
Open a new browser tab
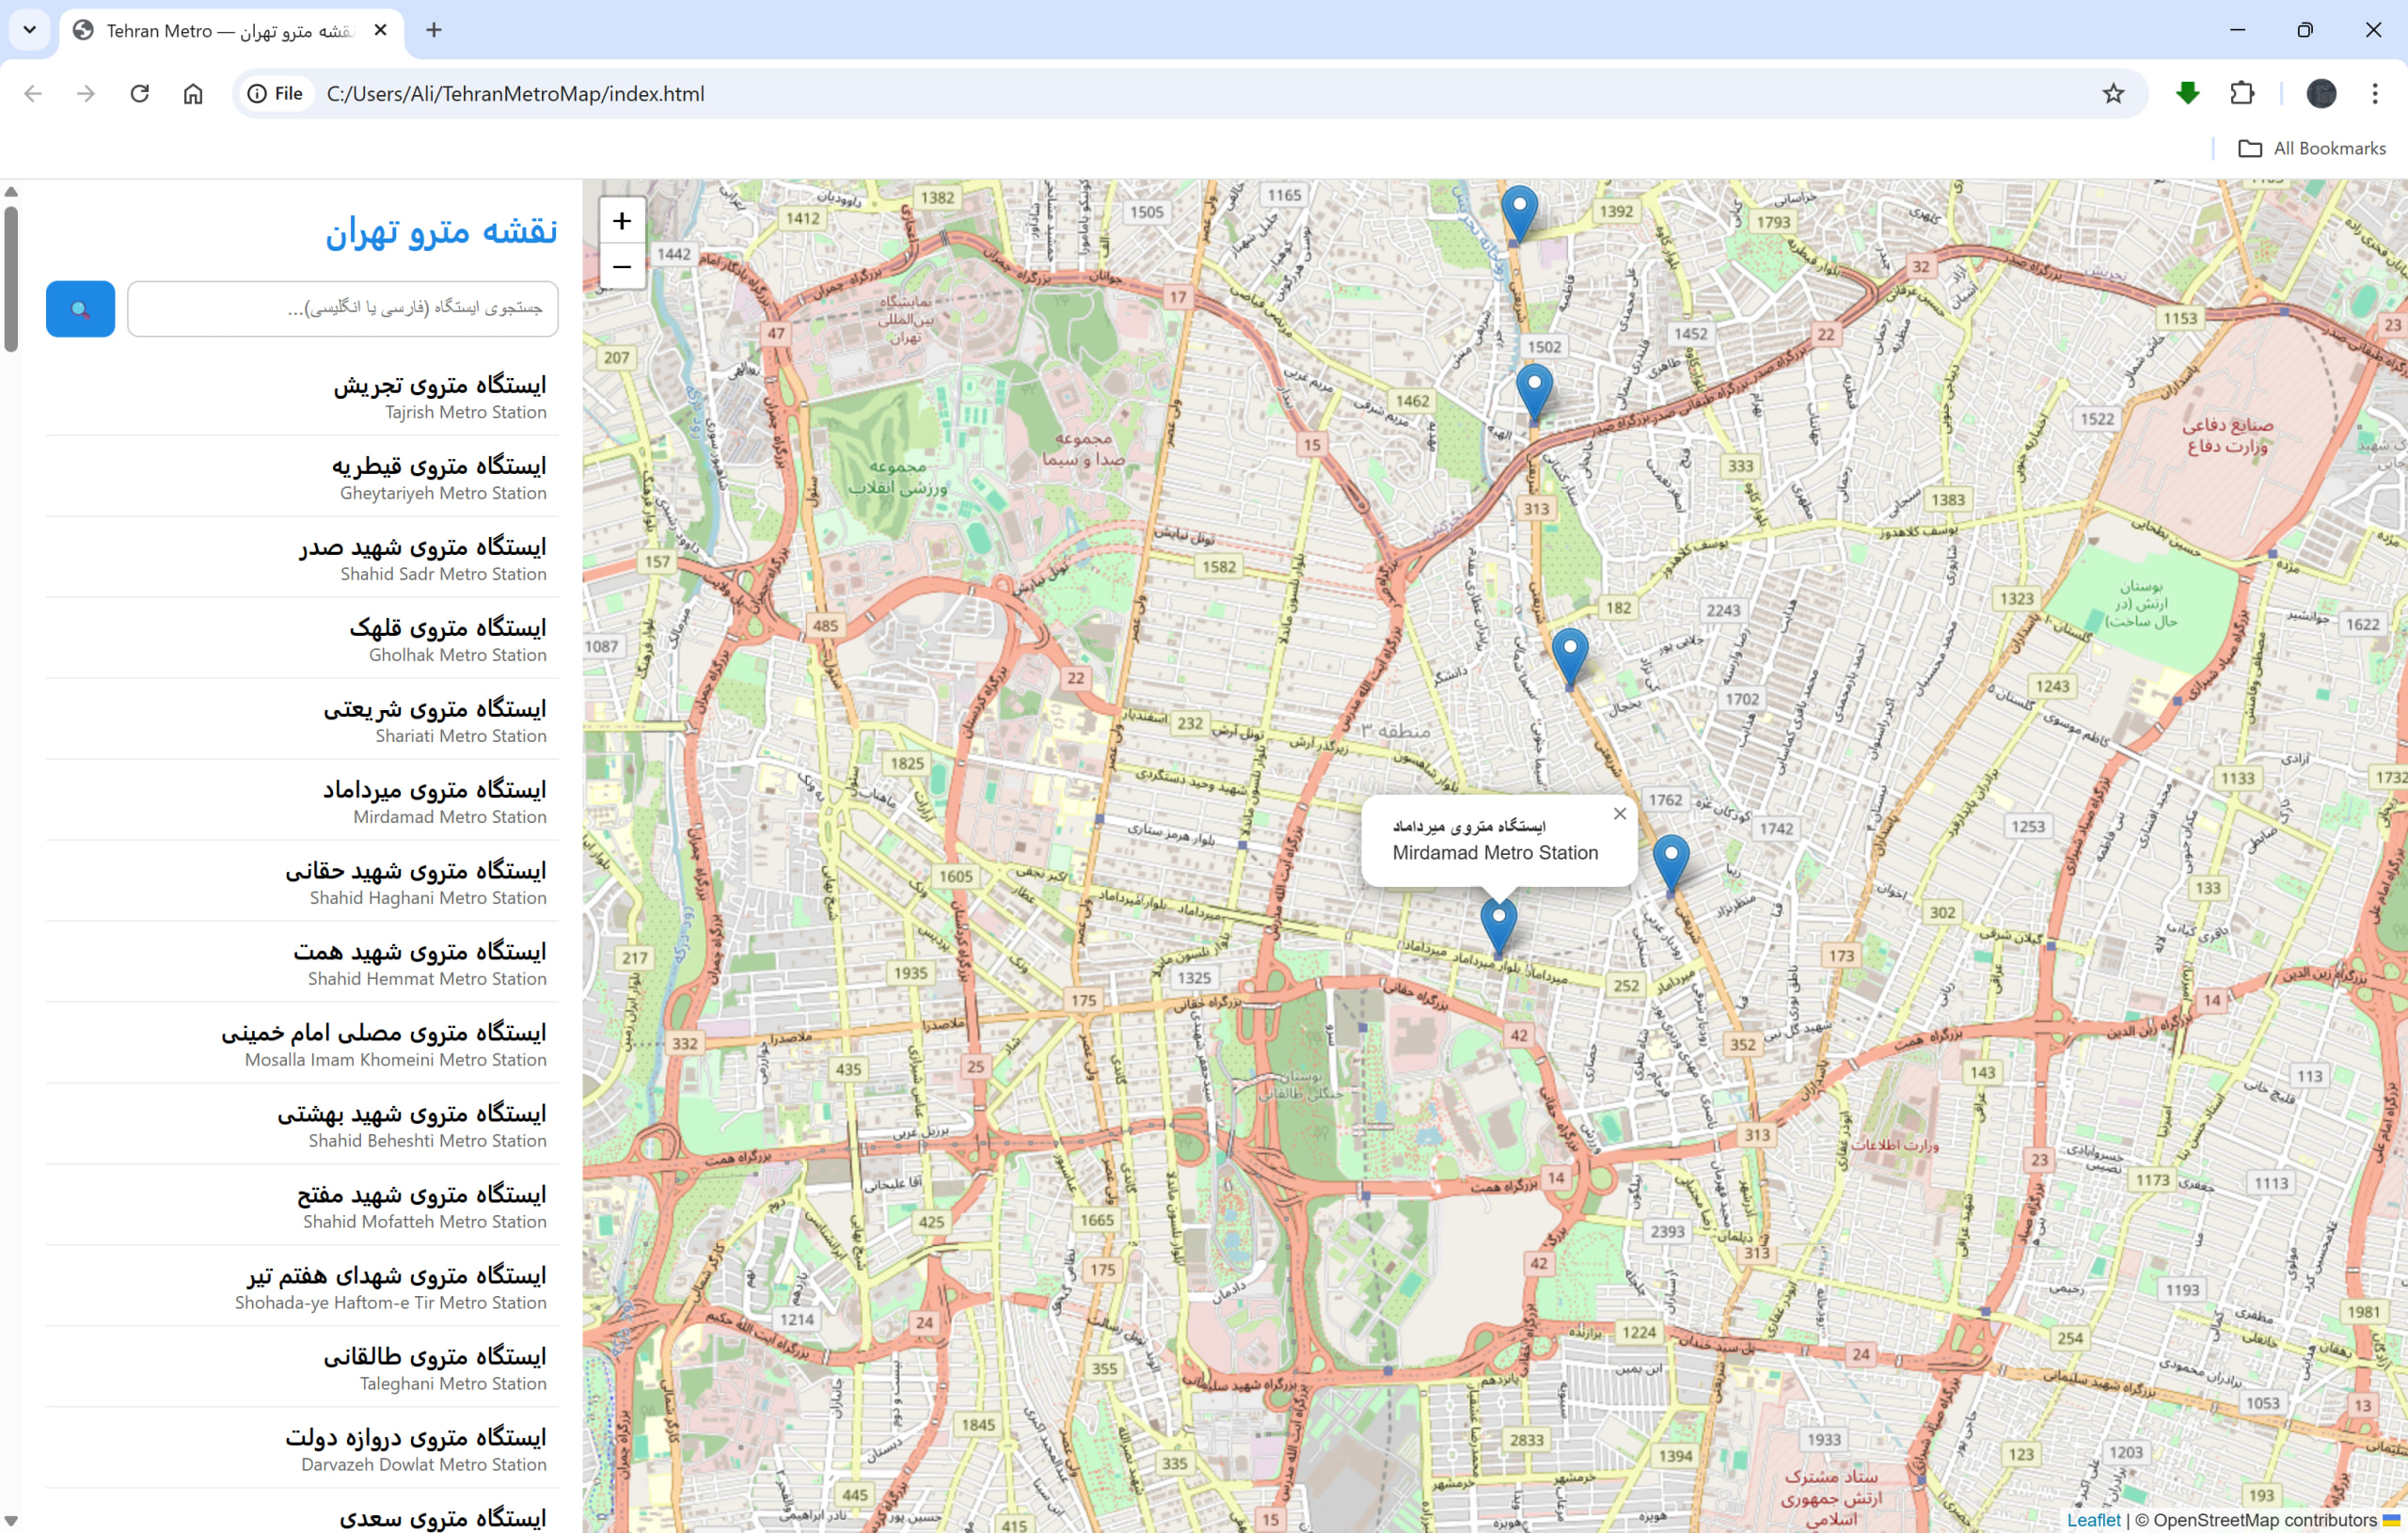point(433,31)
